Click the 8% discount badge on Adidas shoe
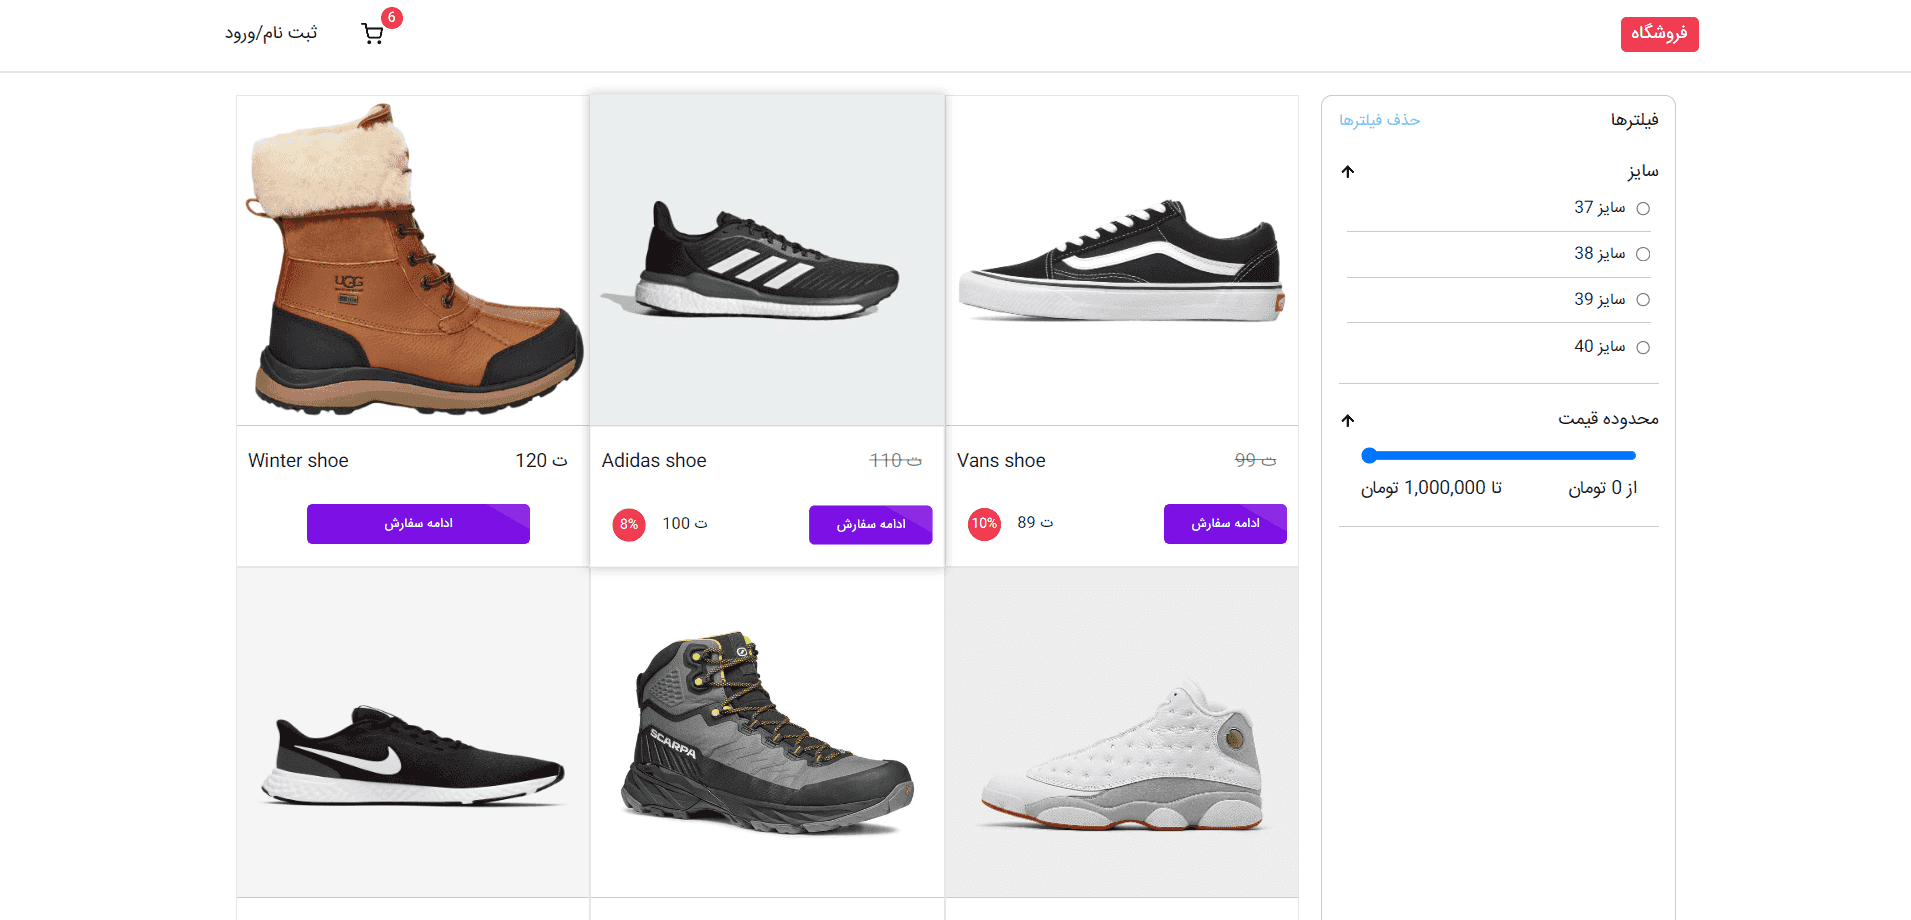 point(629,524)
